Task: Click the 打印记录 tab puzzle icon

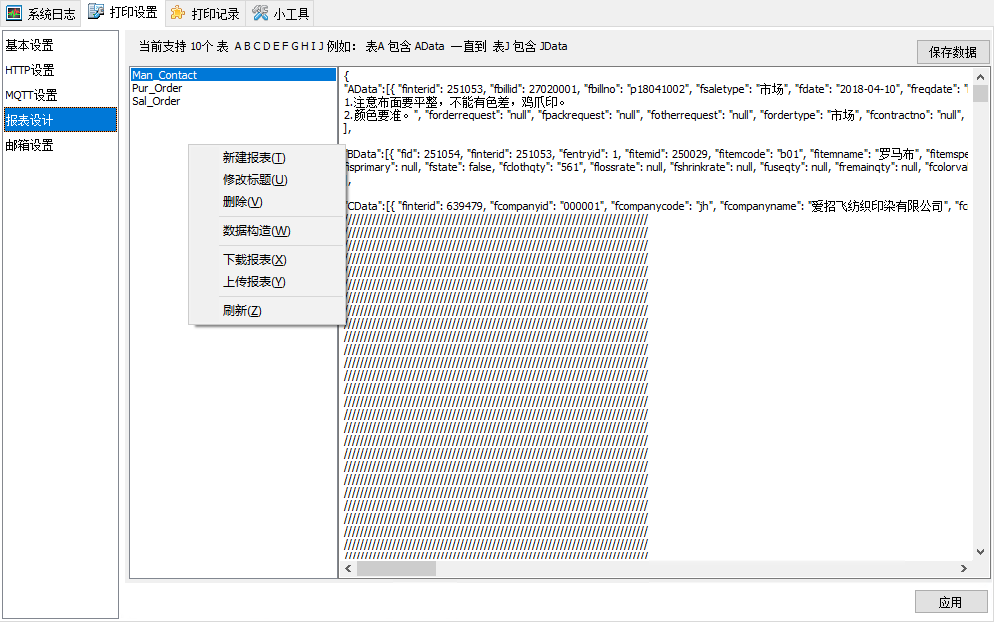Action: (178, 13)
